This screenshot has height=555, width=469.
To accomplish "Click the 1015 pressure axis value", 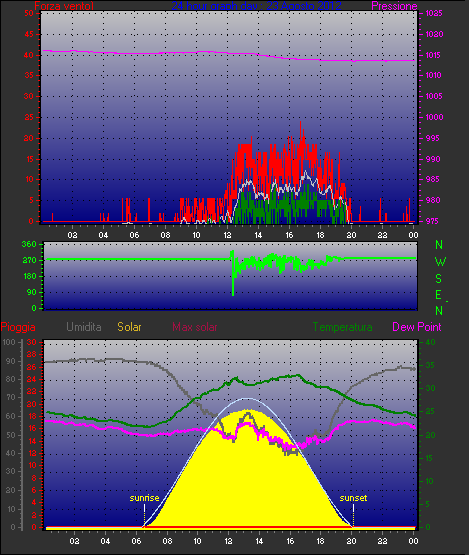I will click(434, 55).
